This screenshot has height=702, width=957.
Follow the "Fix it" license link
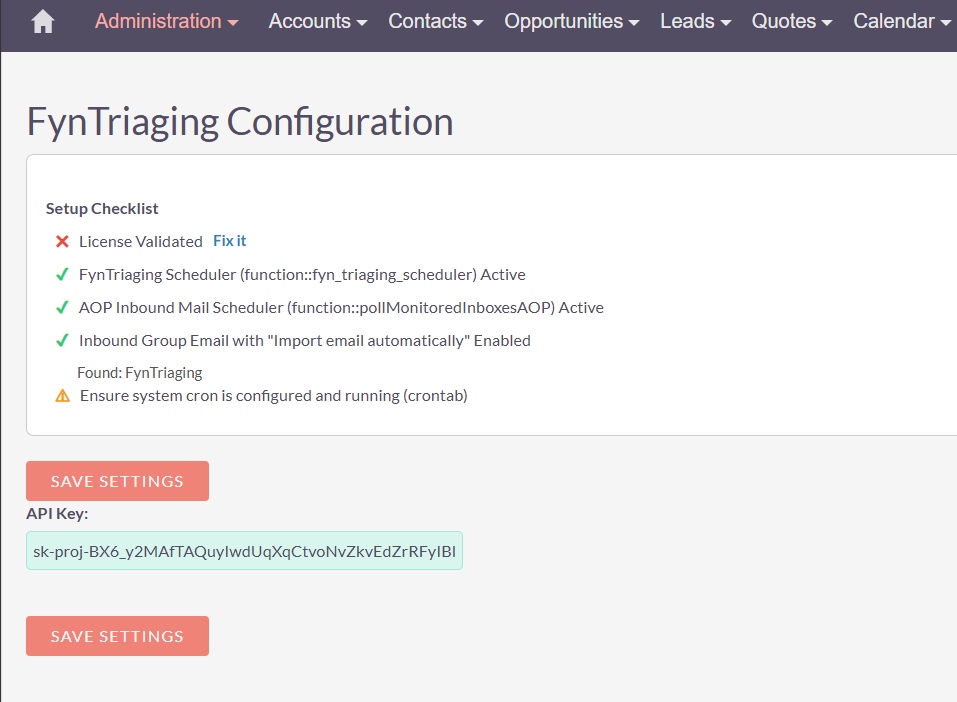229,241
